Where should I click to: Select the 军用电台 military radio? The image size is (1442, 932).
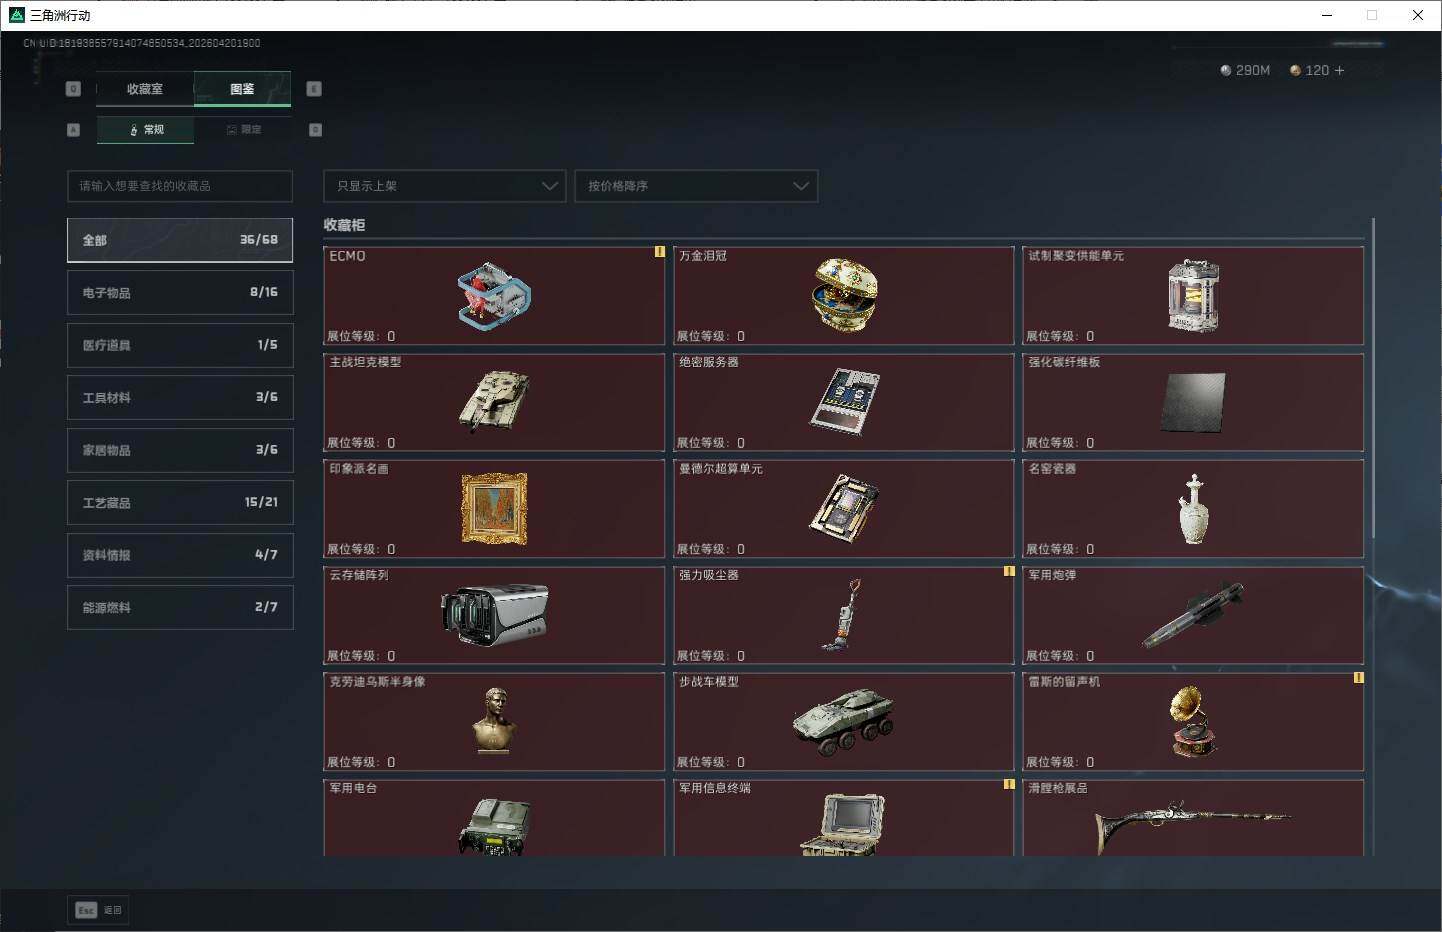[494, 825]
